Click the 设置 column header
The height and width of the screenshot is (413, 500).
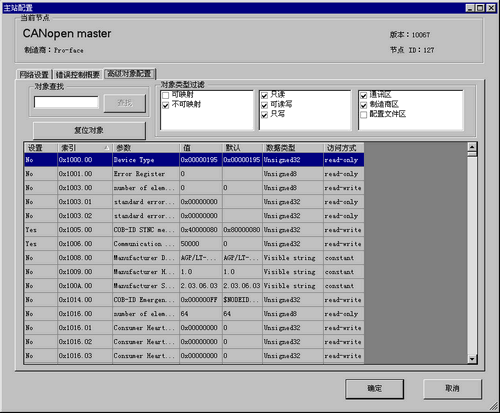[x=41, y=148]
